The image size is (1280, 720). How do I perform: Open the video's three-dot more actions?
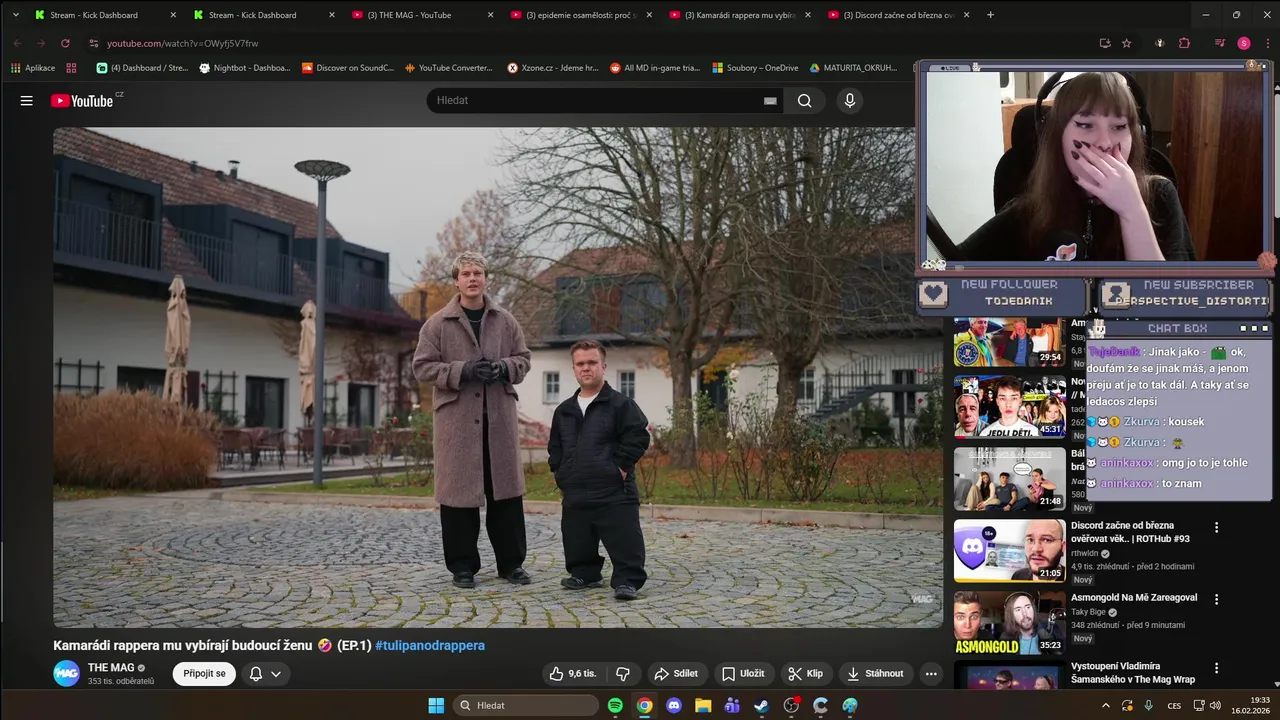931,674
